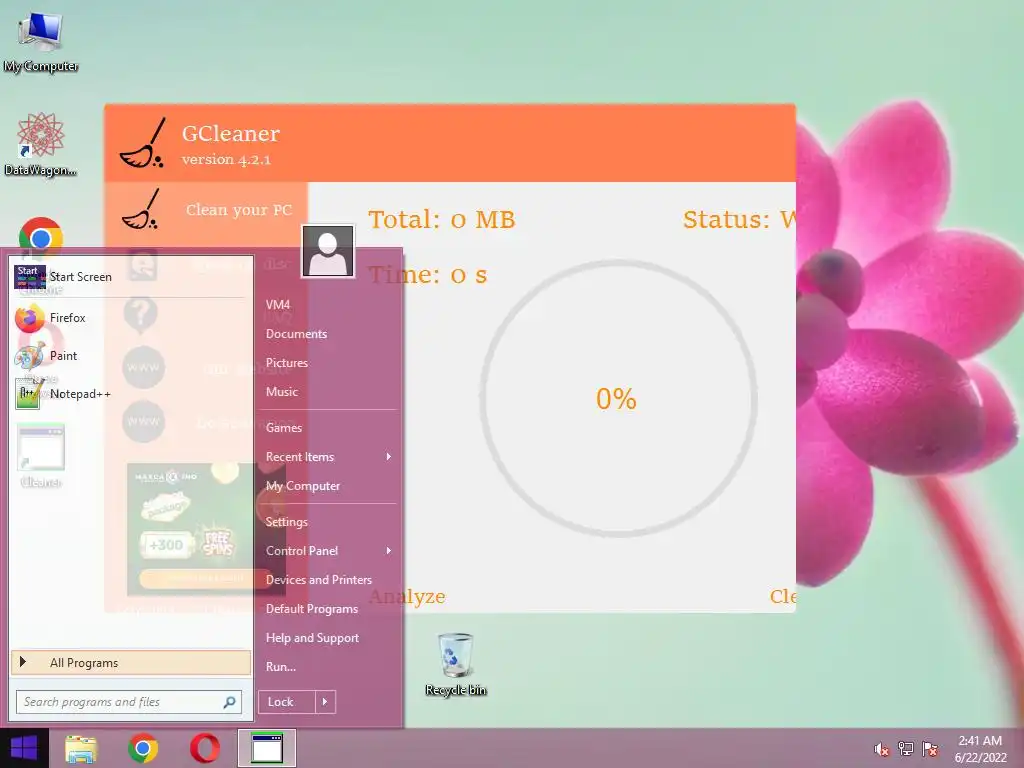Open the Action Center flag icon
The width and height of the screenshot is (1024, 768).
[x=930, y=749]
